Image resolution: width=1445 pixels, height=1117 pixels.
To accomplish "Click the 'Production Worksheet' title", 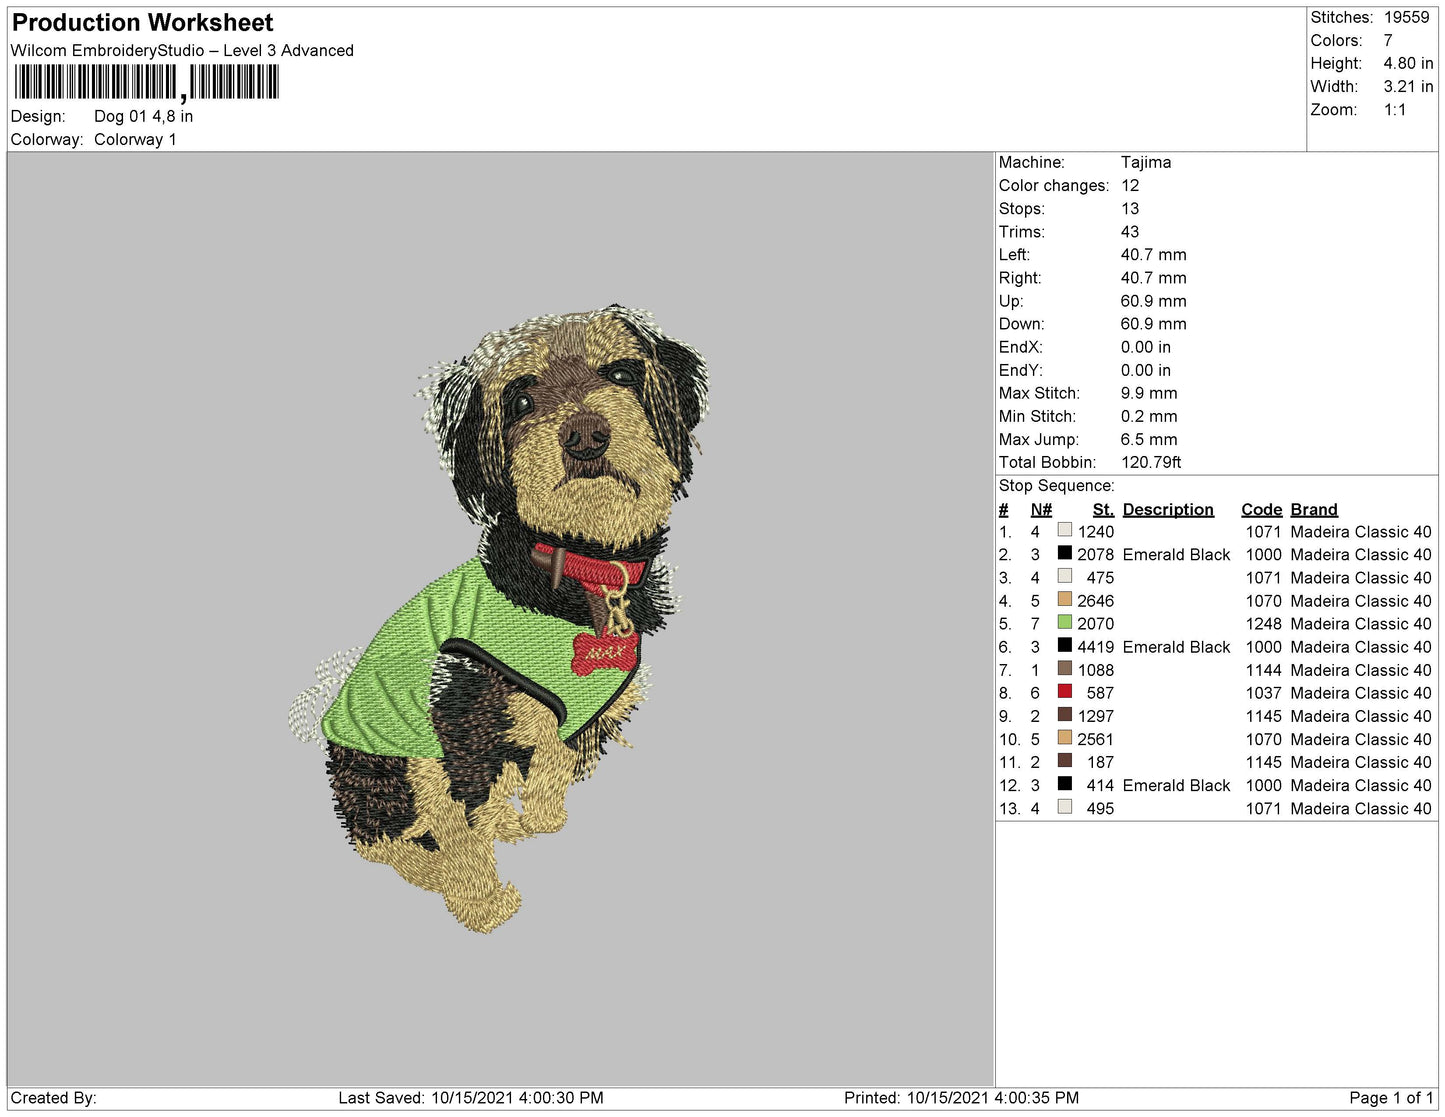I will pos(142,23).
